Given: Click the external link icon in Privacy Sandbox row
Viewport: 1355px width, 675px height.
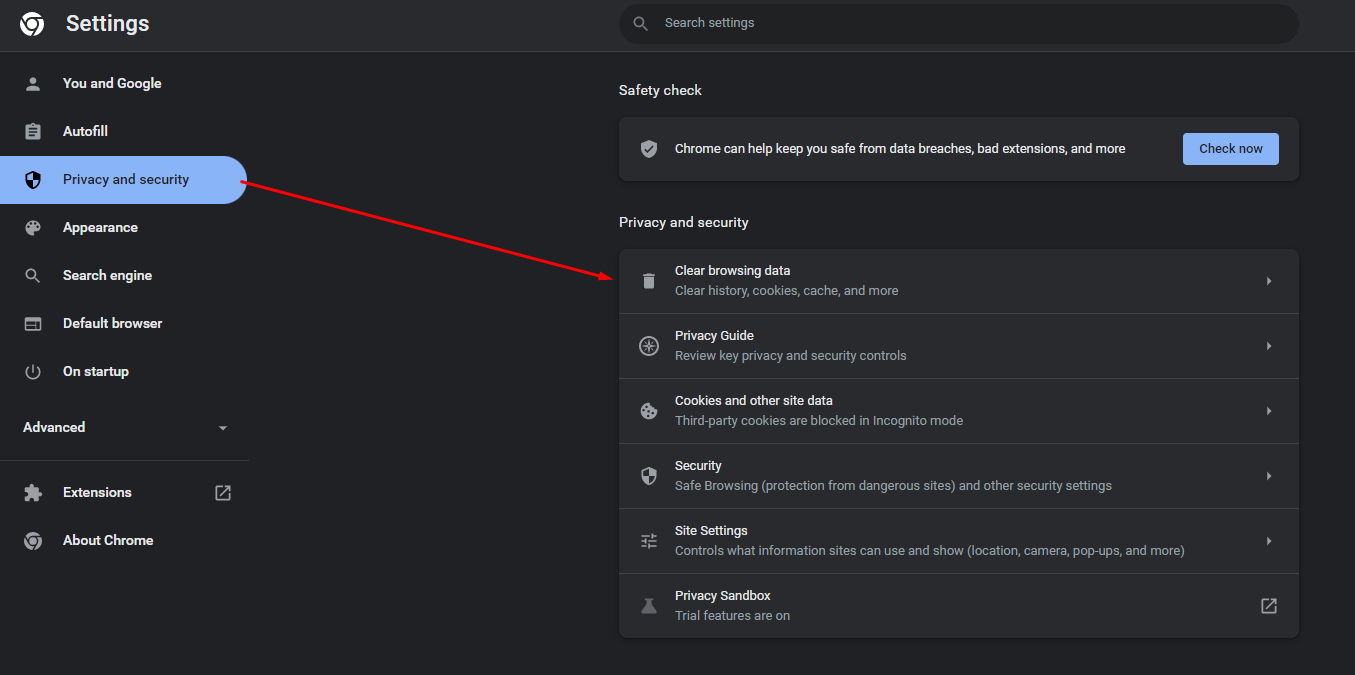Looking at the screenshot, I should pos(1269,606).
